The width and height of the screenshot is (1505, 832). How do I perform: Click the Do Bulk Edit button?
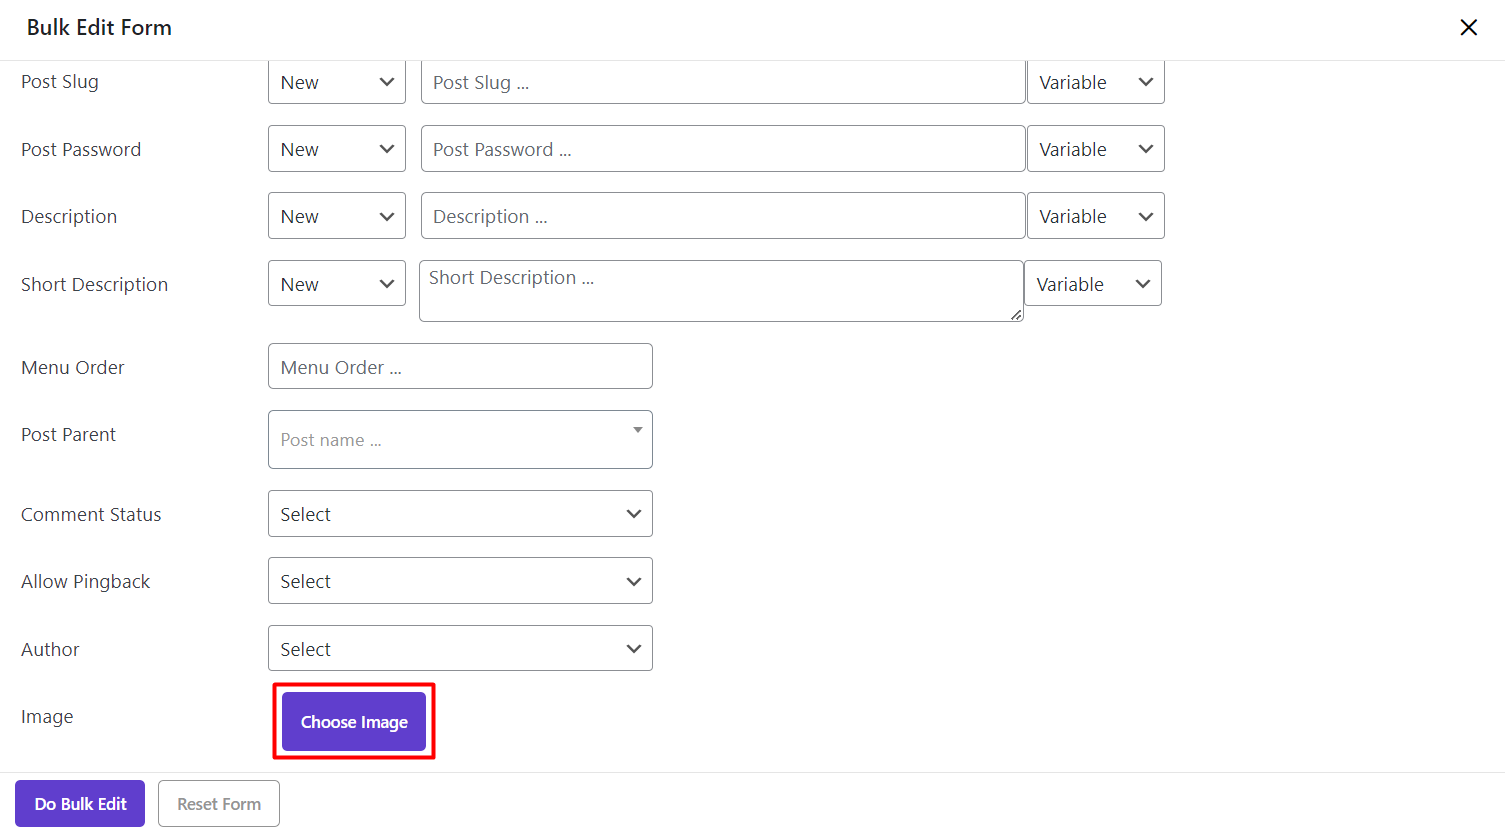click(80, 804)
